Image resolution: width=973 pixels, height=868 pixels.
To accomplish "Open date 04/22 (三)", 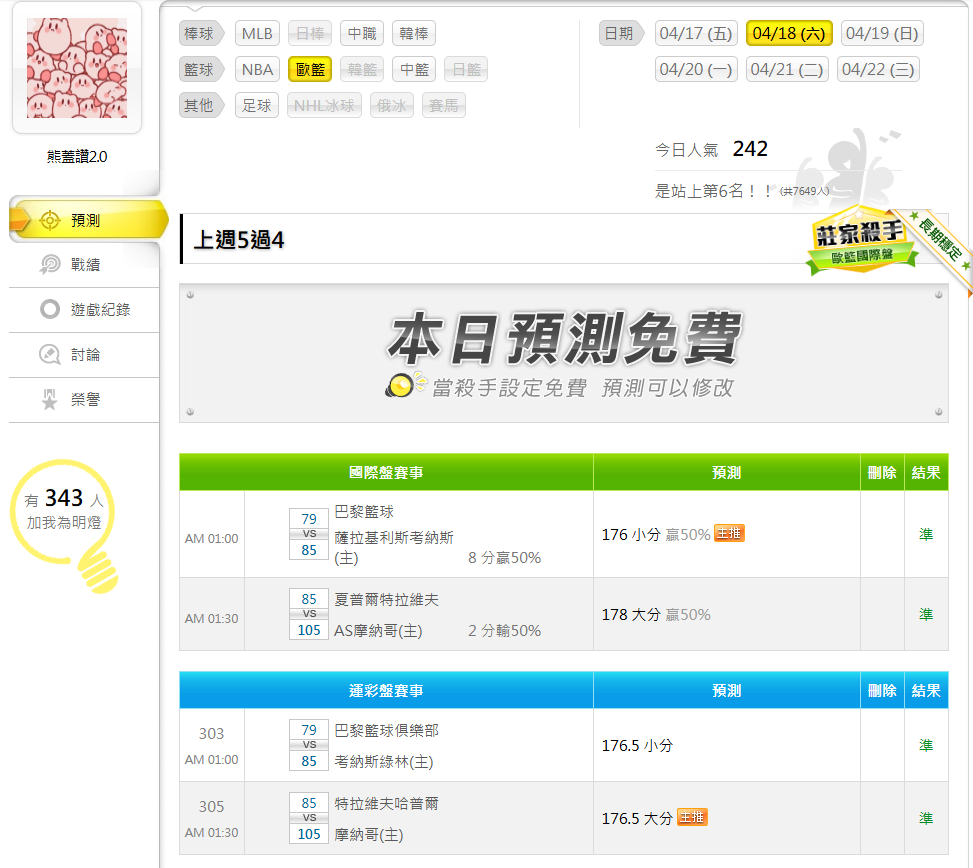I will point(877,69).
